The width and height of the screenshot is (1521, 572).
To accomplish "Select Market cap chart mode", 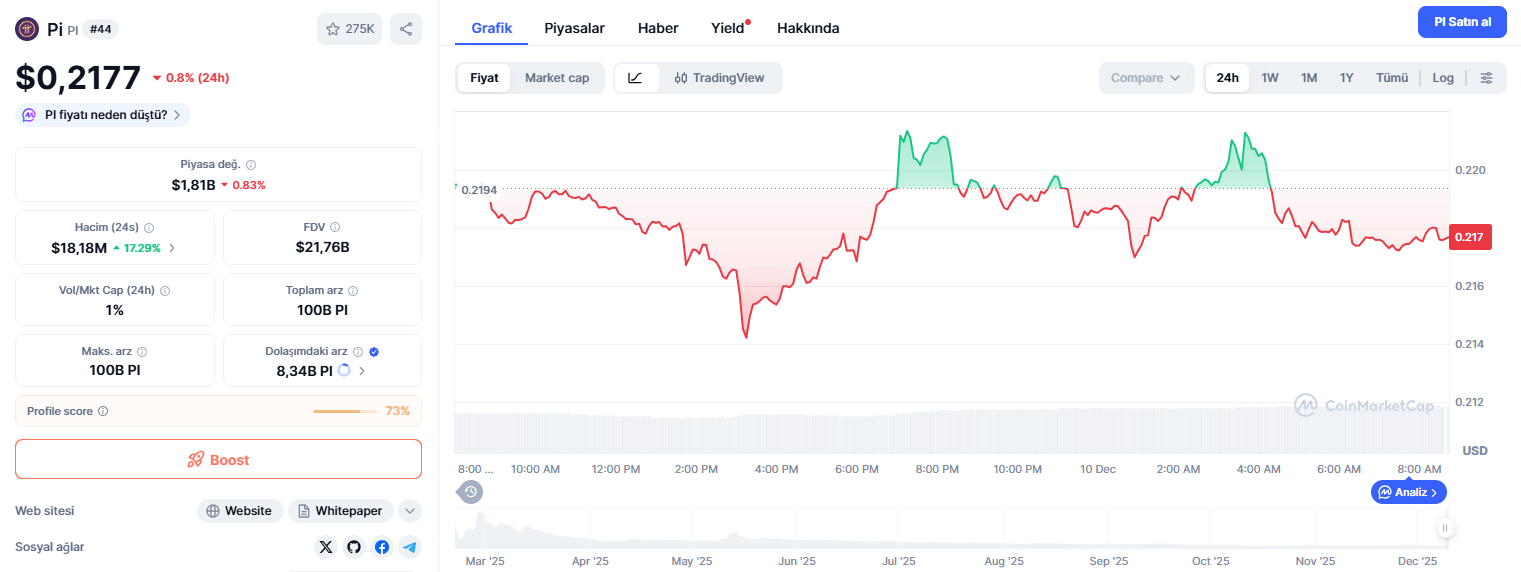I will point(557,78).
